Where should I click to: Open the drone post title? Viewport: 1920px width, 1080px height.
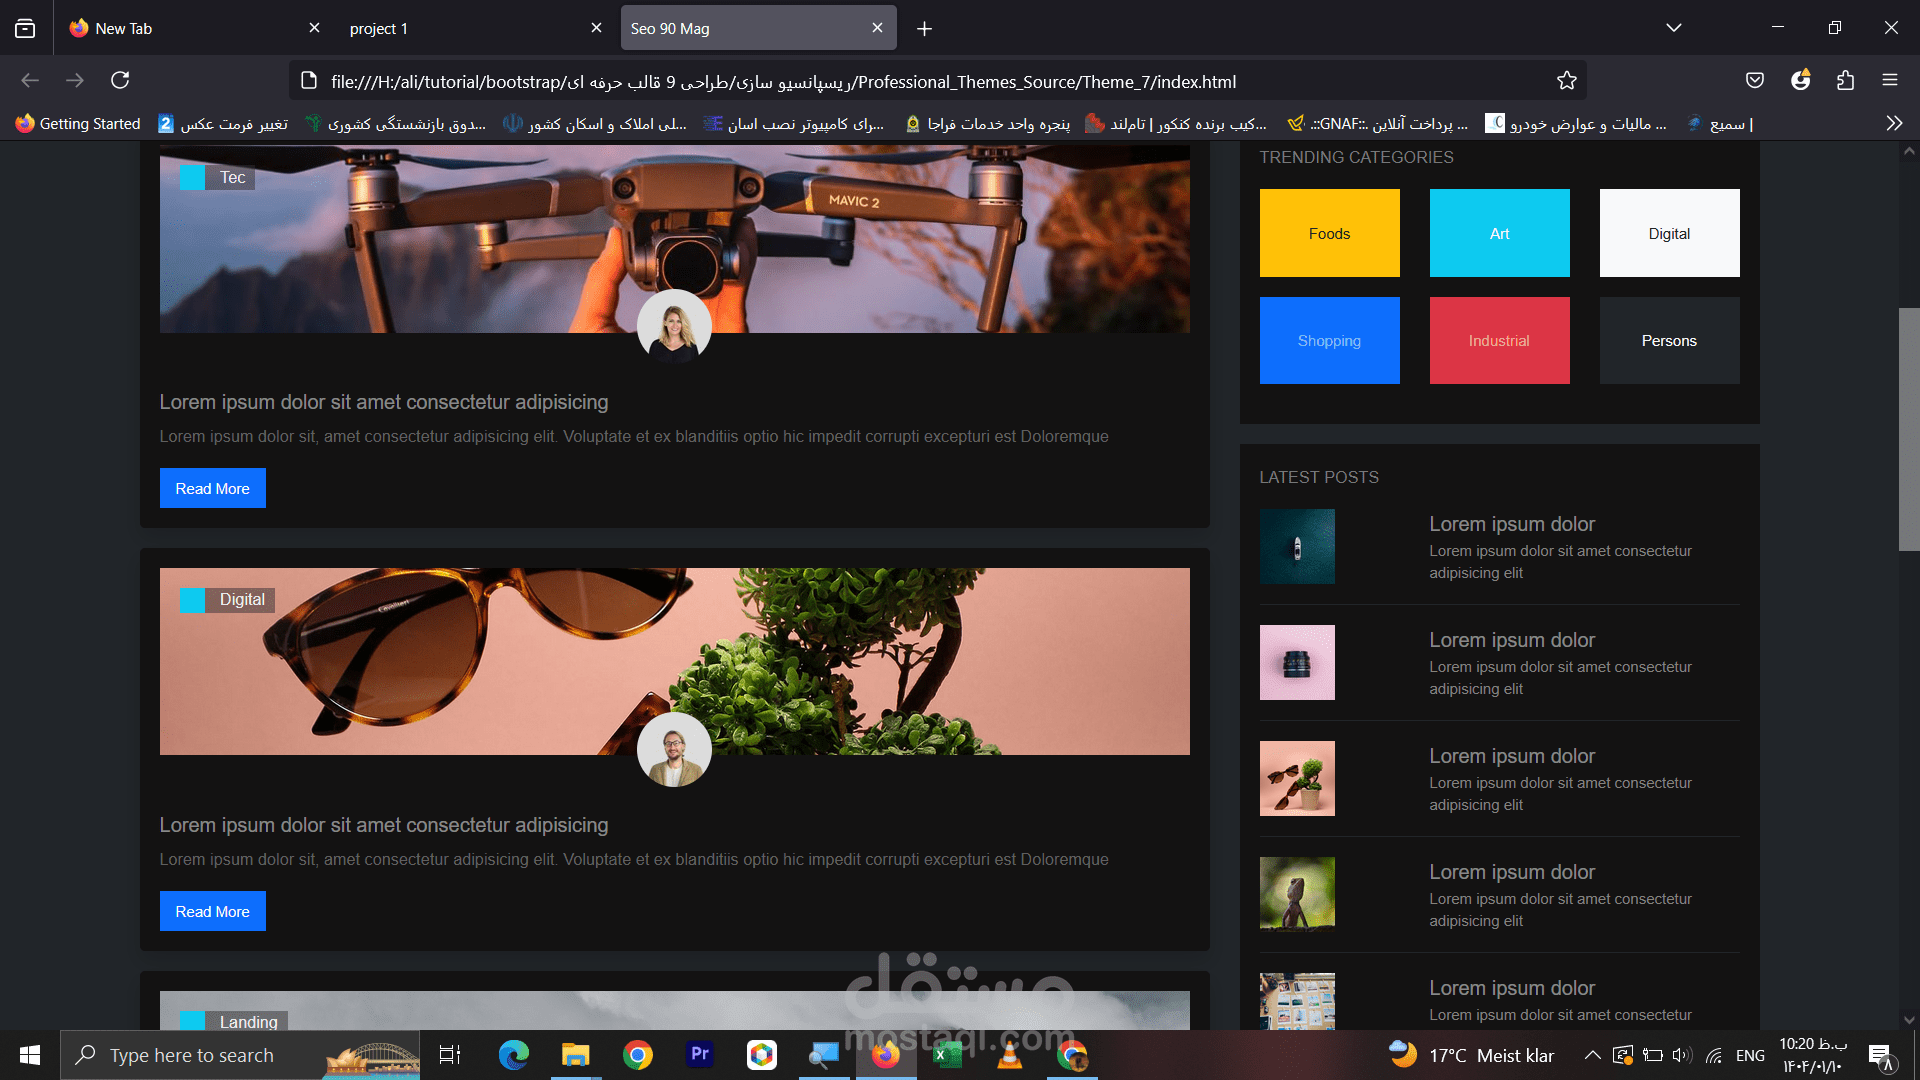point(384,402)
